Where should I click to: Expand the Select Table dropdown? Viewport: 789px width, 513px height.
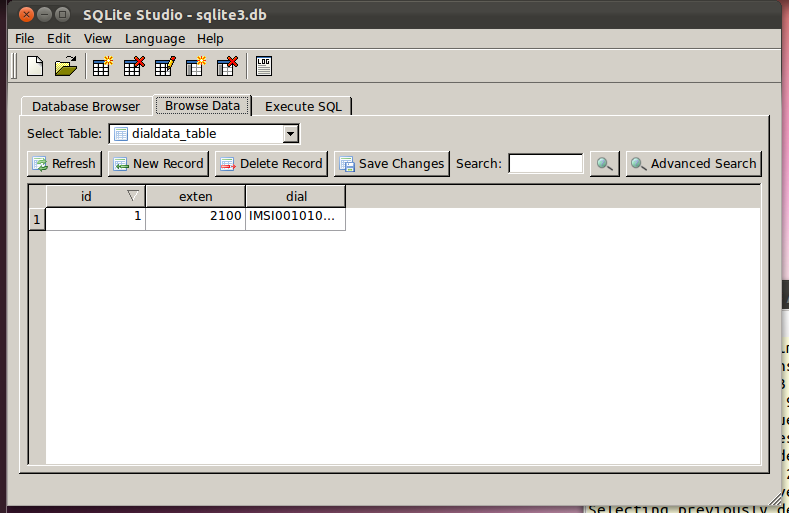pos(290,133)
